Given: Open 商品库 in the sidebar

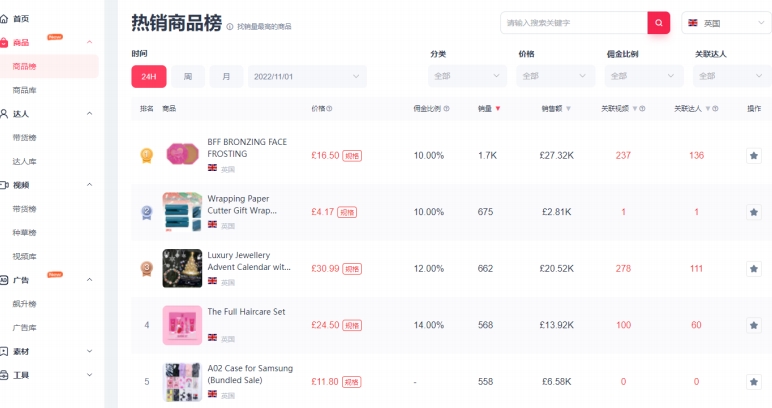Looking at the screenshot, I should pyautogui.click(x=25, y=90).
